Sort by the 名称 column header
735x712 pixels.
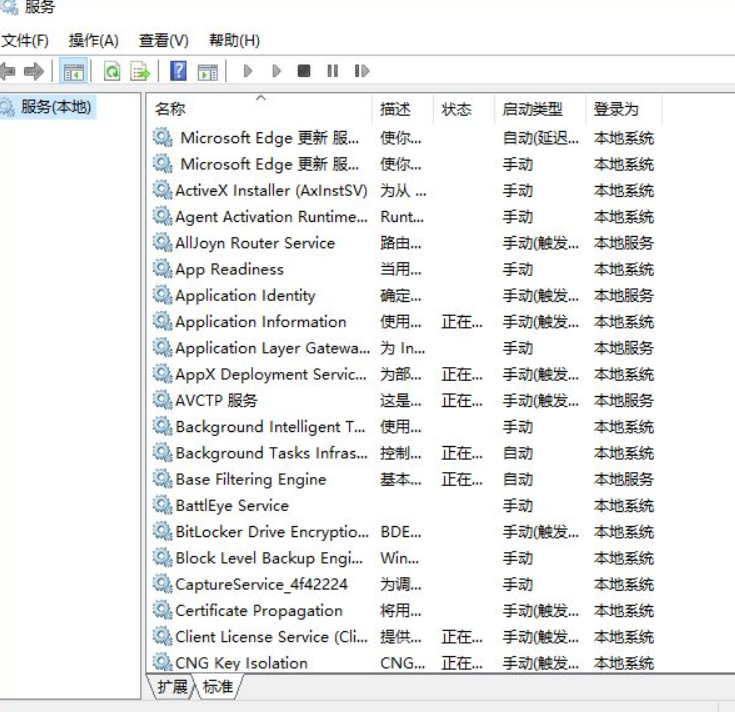[261, 109]
